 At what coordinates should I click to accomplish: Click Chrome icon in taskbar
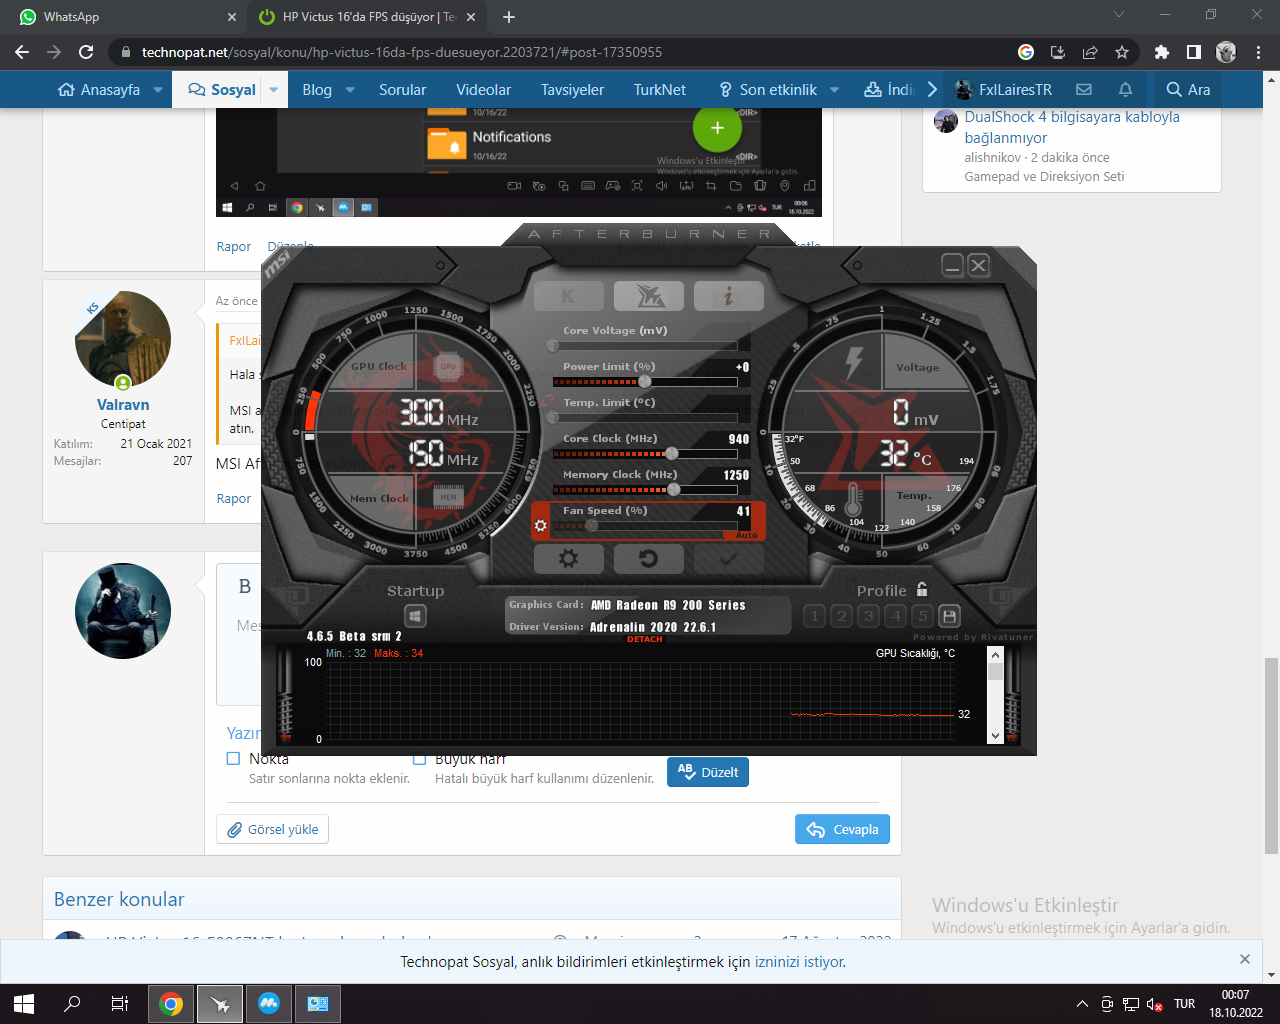coord(171,1004)
